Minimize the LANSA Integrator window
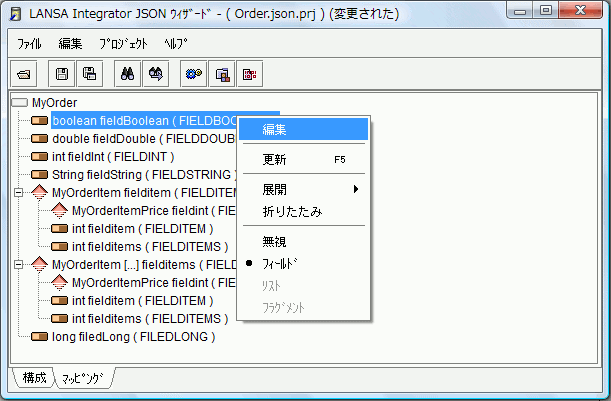The image size is (611, 401). click(520, 11)
